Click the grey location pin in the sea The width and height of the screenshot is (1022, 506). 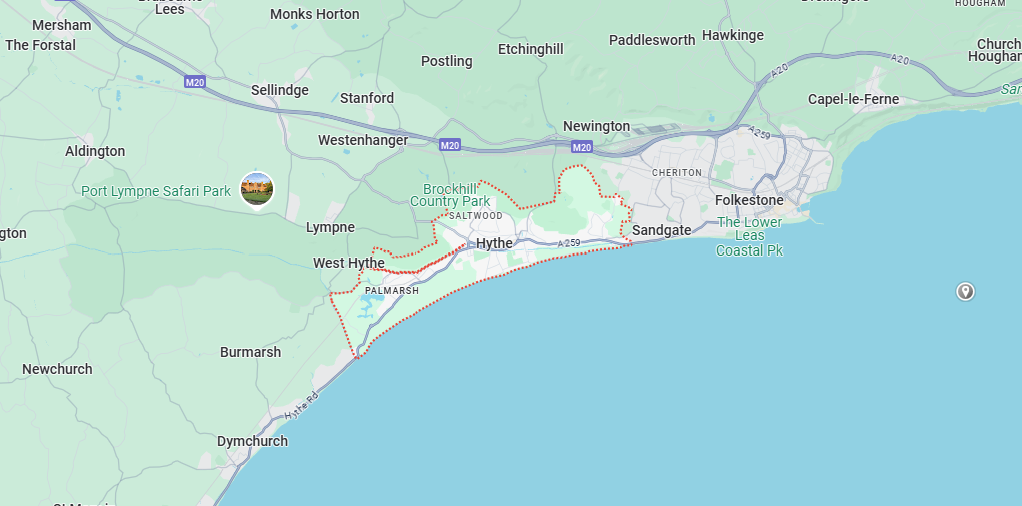pyautogui.click(x=965, y=291)
